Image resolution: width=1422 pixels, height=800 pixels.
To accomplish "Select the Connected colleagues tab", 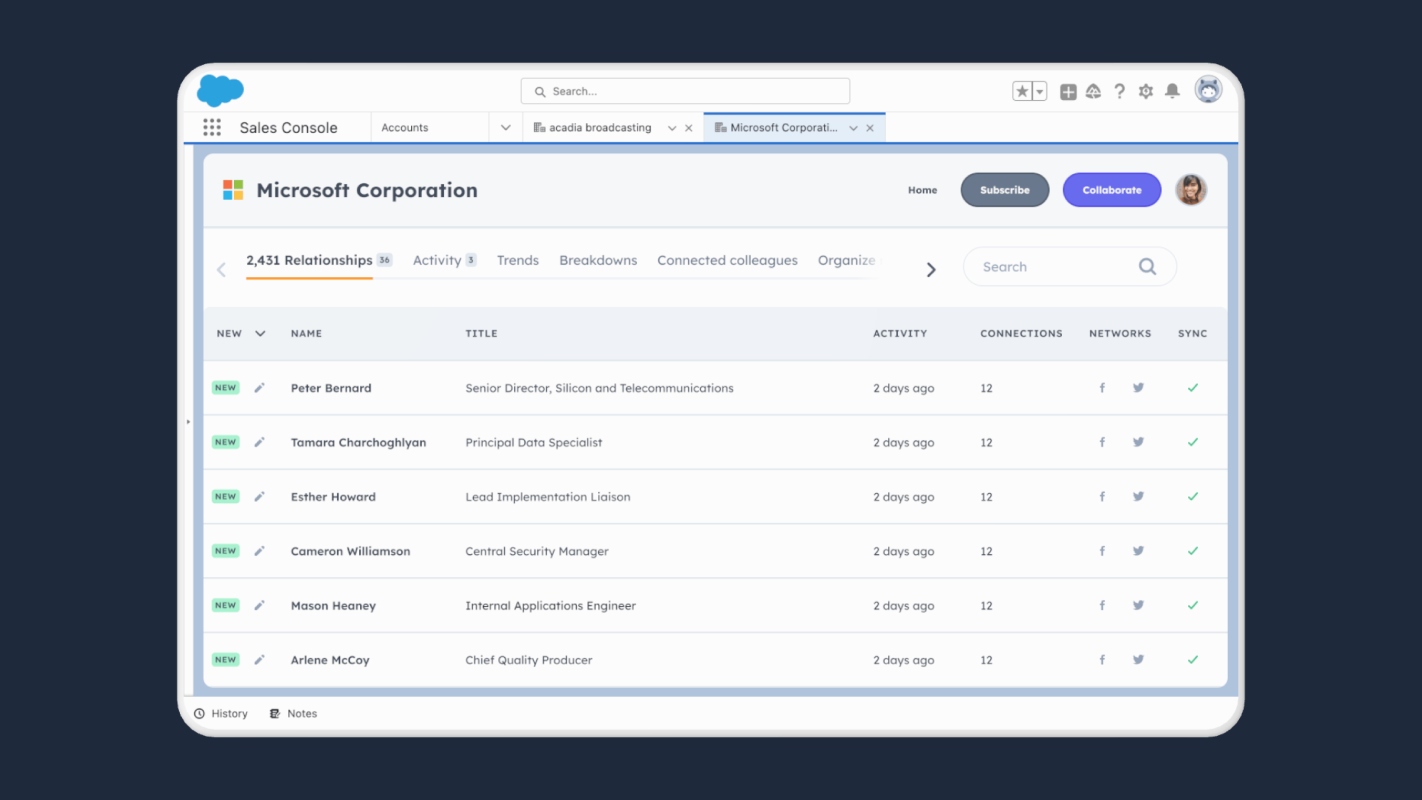I will tap(727, 260).
